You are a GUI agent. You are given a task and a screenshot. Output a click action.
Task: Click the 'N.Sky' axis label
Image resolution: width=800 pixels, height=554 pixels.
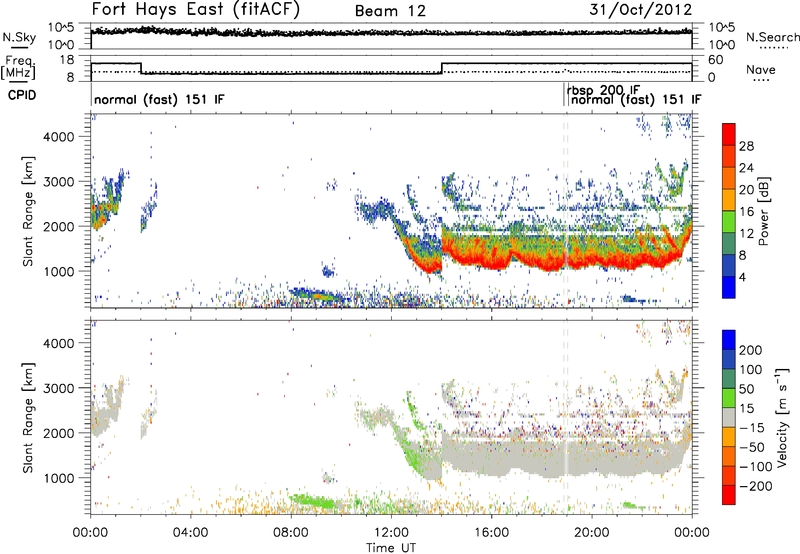pyautogui.click(x=19, y=37)
